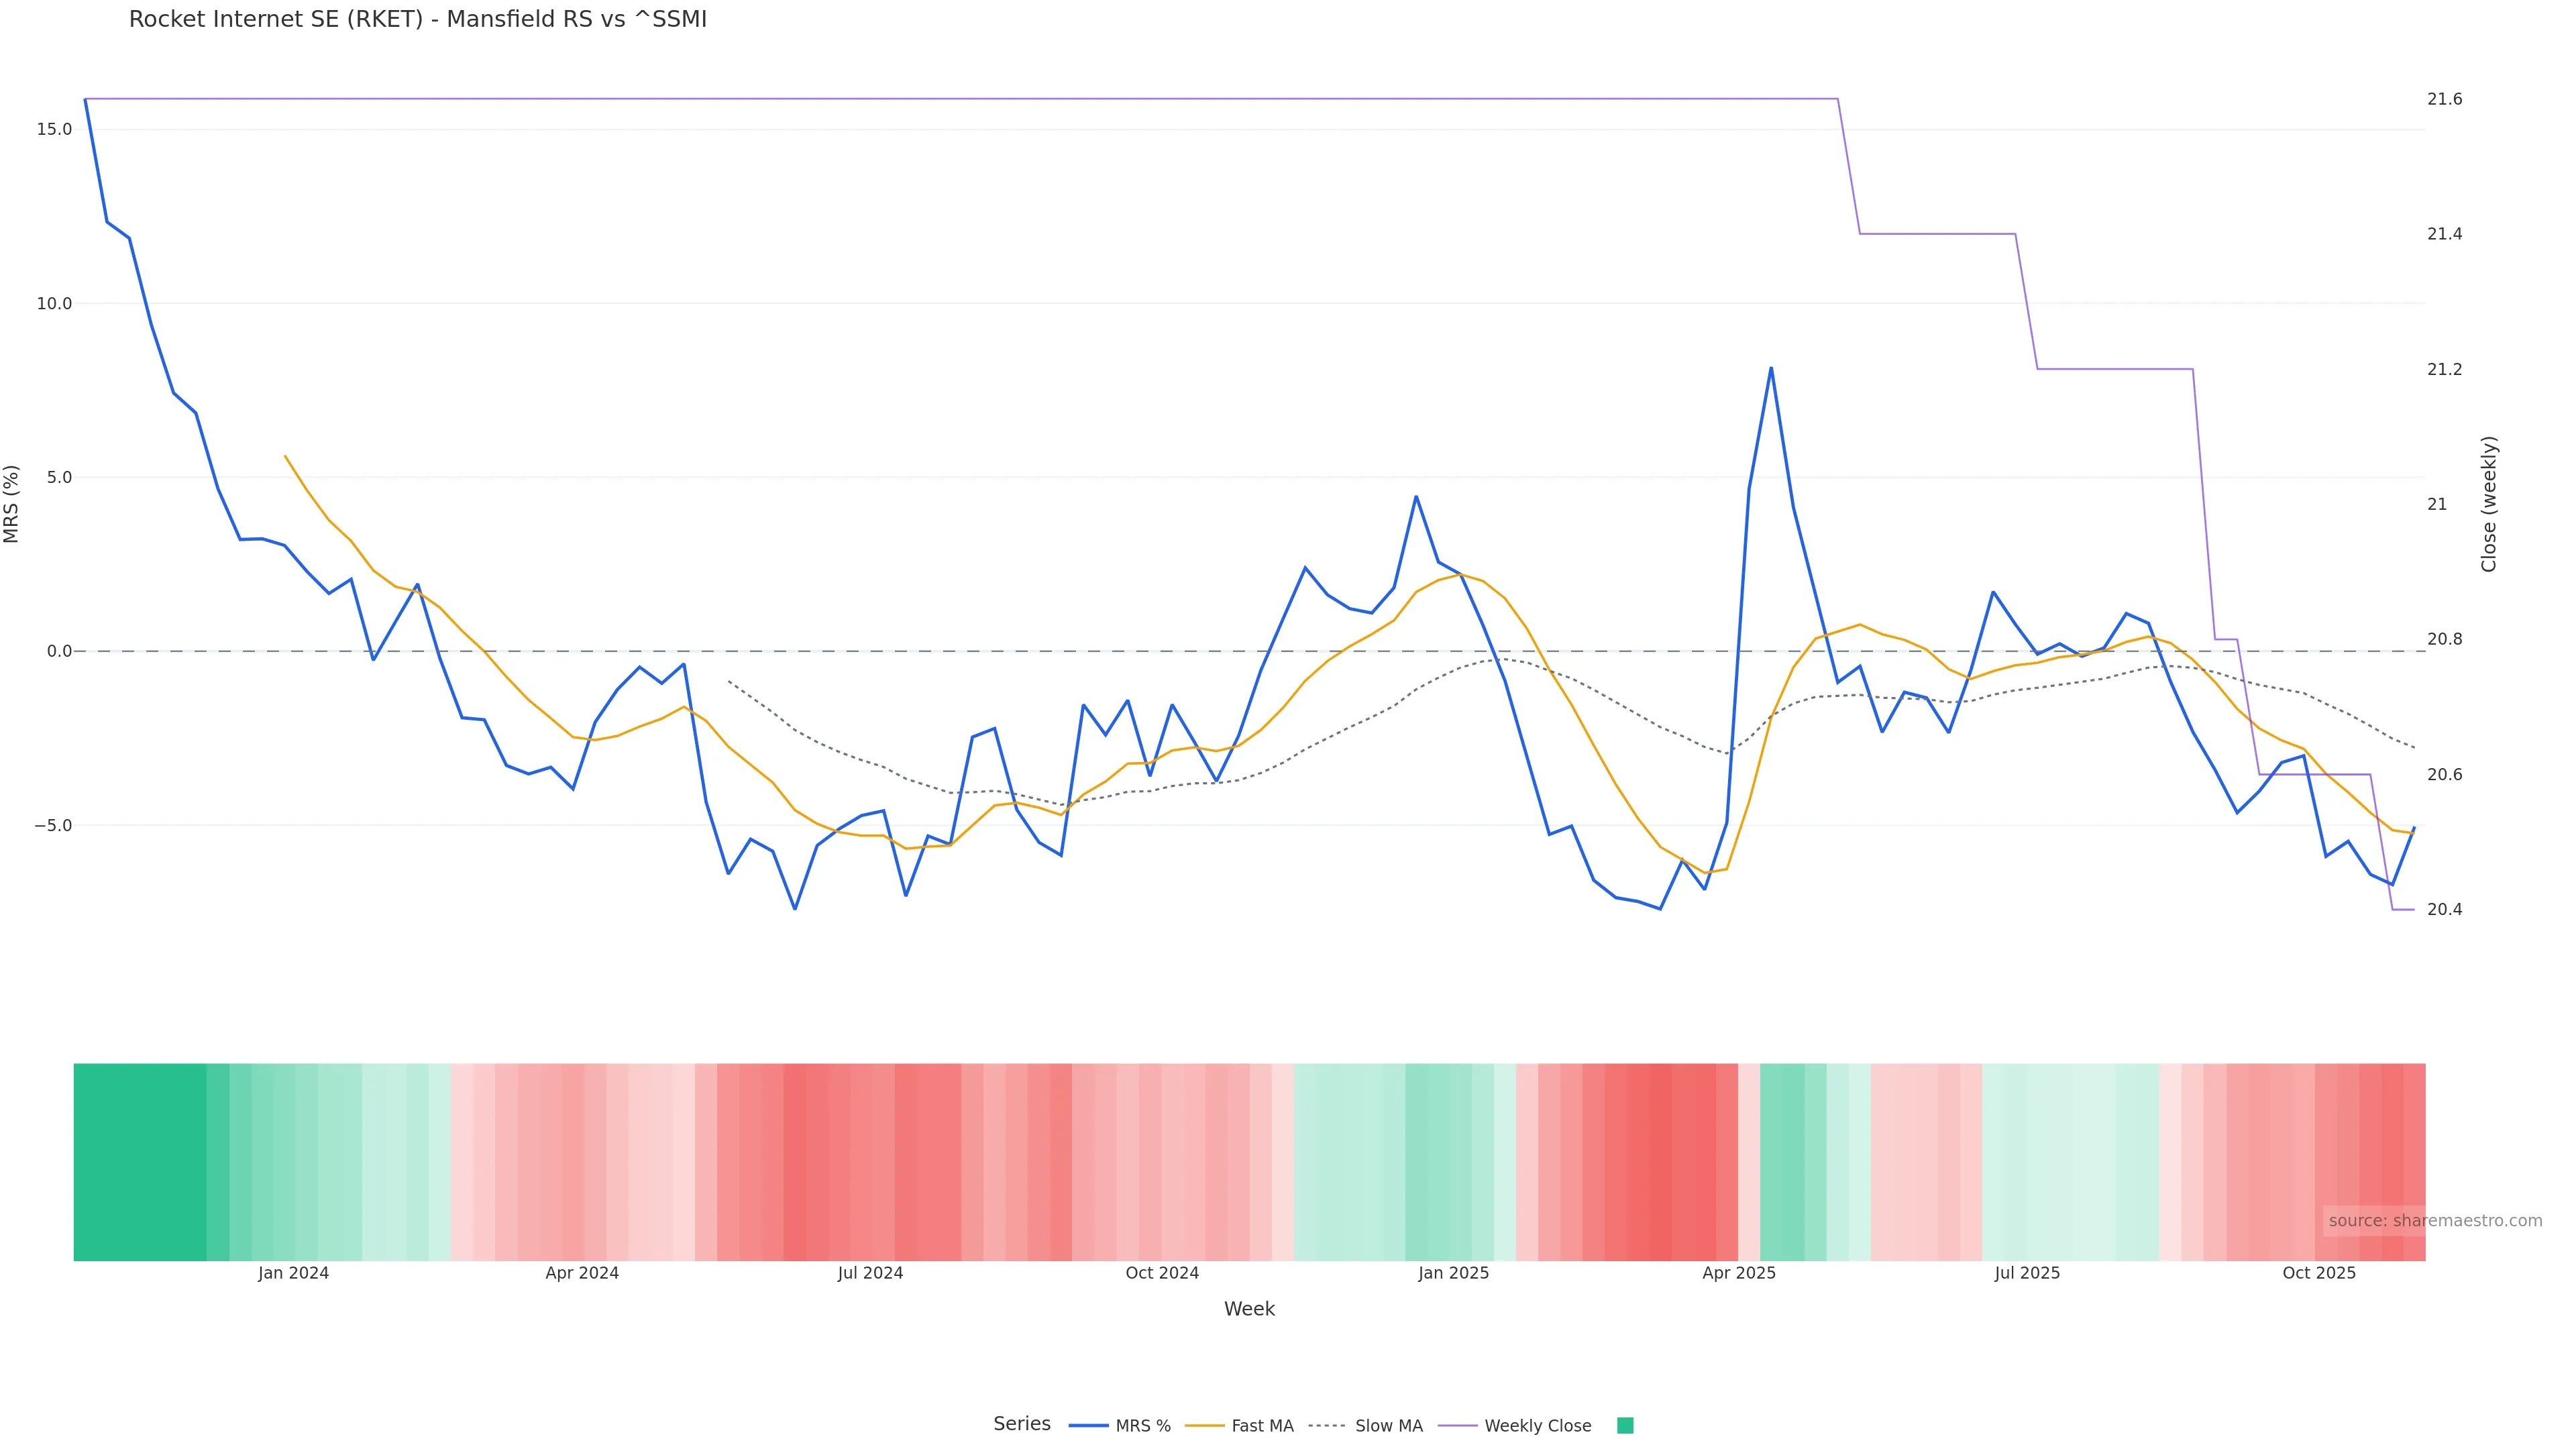Click the green square legend swatch

click(x=1625, y=1426)
